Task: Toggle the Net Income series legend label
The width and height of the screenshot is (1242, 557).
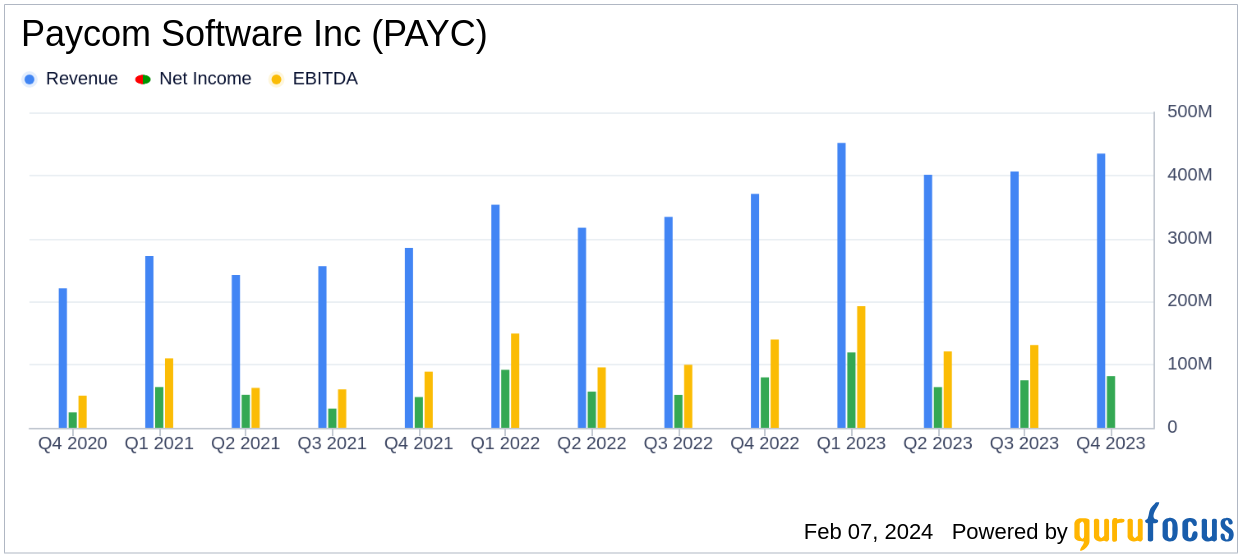Action: tap(205, 79)
